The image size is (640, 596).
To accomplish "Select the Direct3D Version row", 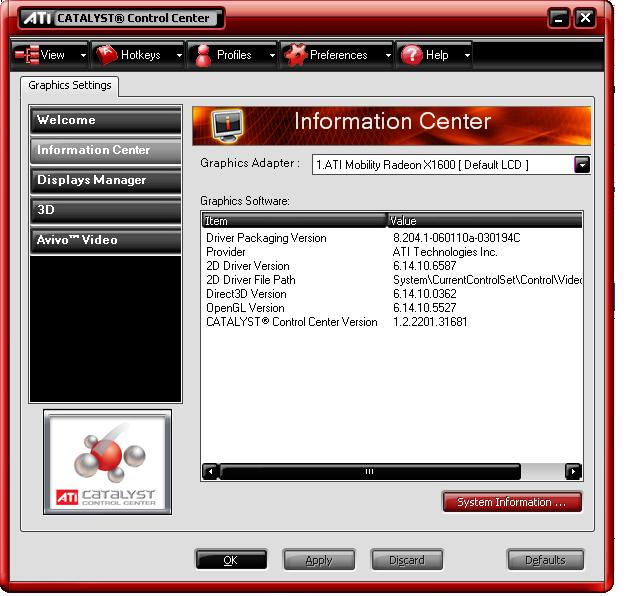I will point(392,294).
